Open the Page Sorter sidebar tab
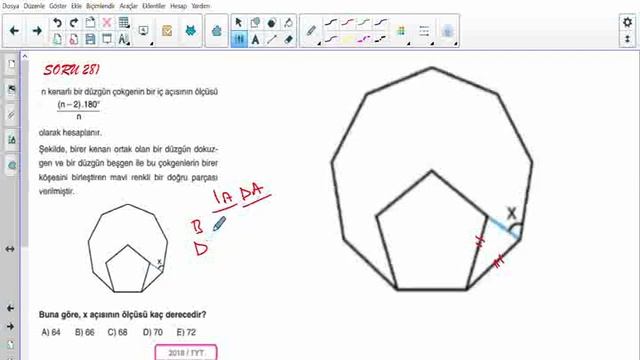This screenshot has height=360, width=640. pos(11,65)
